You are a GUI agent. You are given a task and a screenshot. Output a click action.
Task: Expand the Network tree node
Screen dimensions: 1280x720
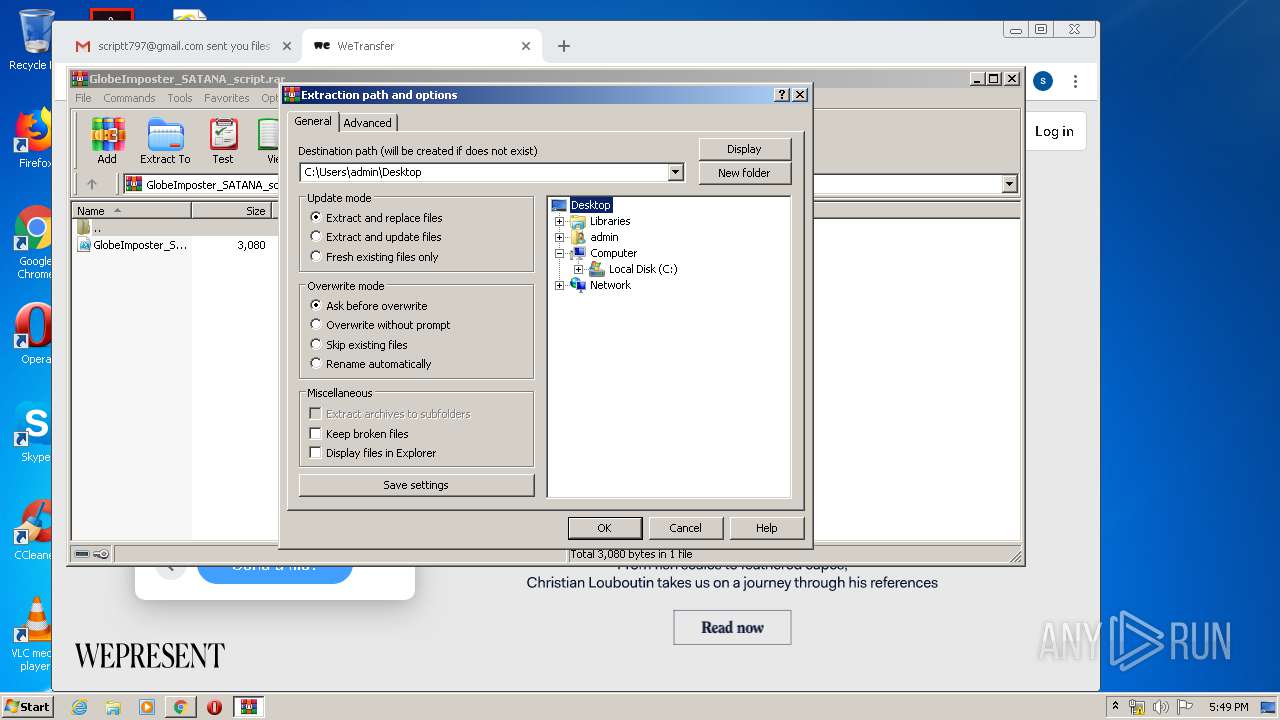[x=560, y=285]
